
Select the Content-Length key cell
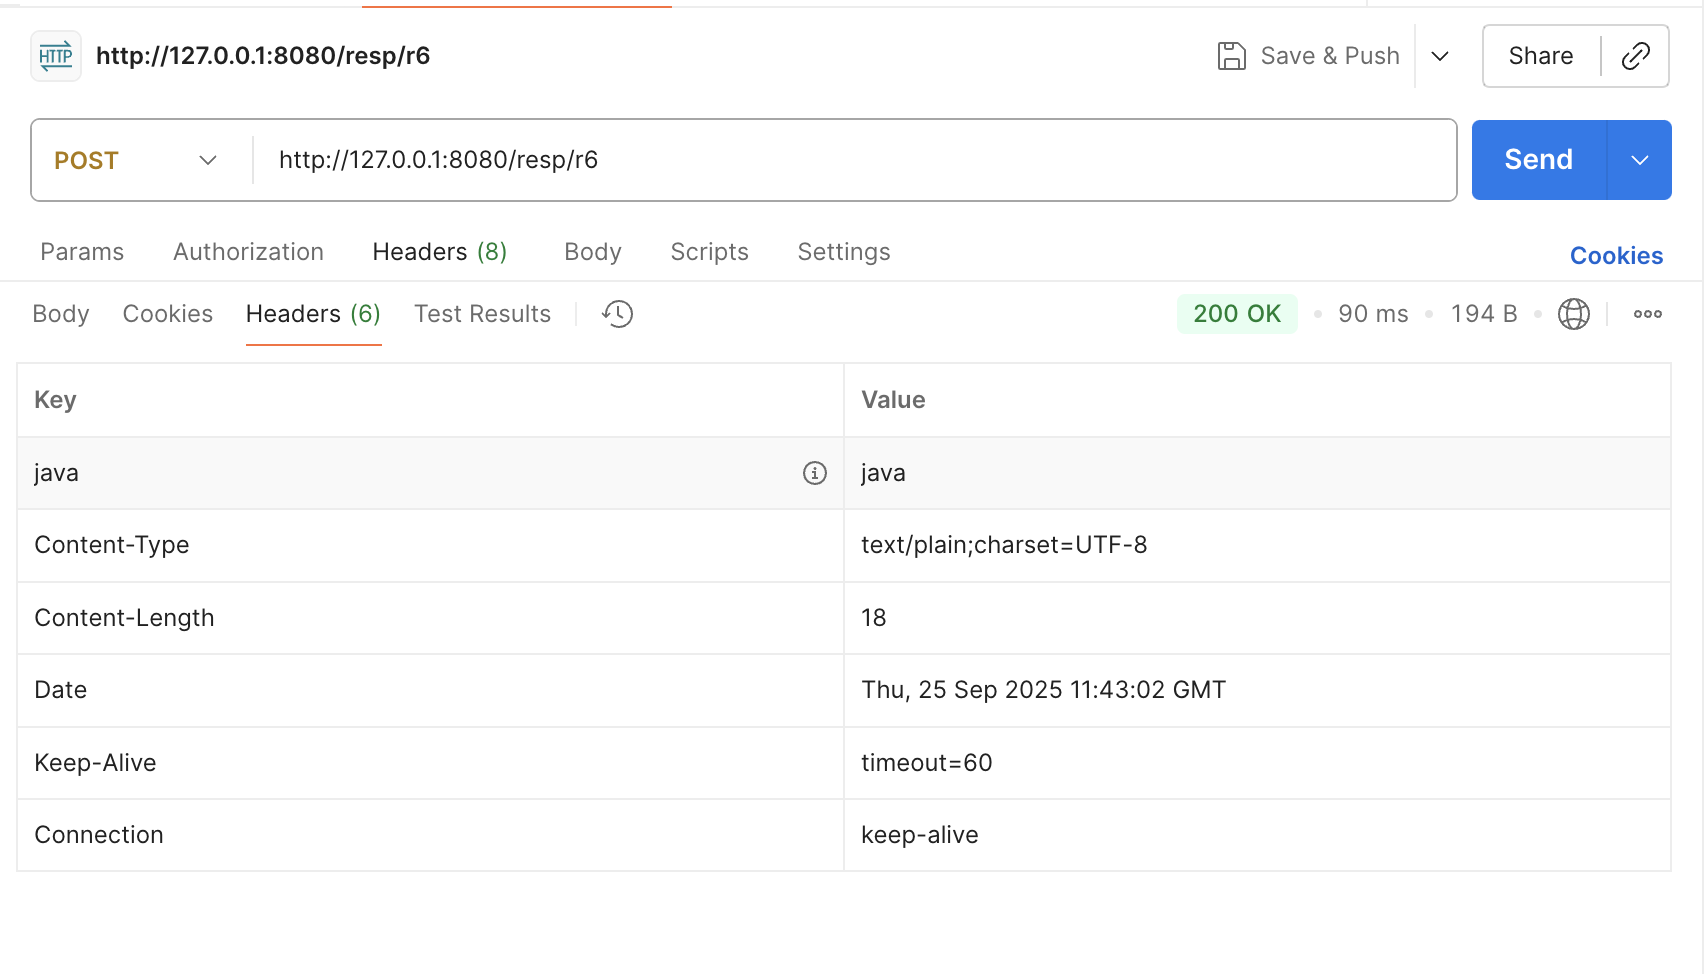pos(430,618)
